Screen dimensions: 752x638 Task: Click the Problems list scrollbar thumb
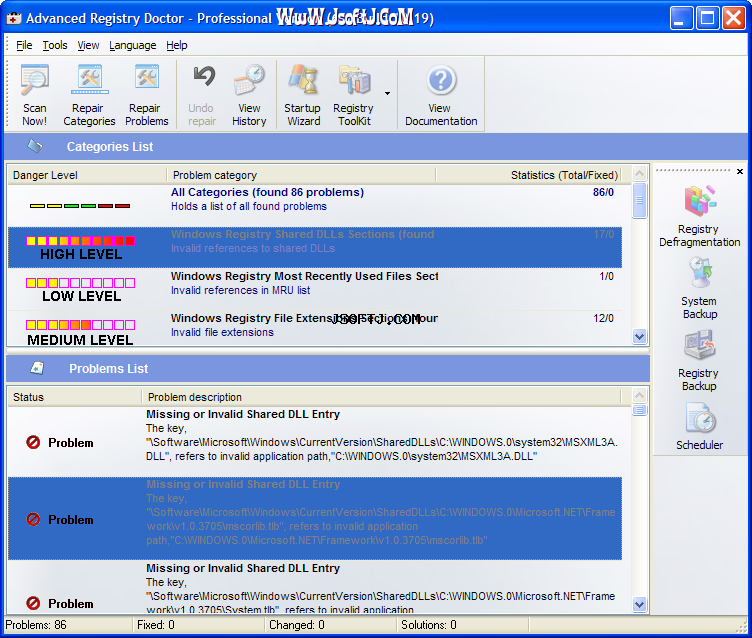(639, 410)
